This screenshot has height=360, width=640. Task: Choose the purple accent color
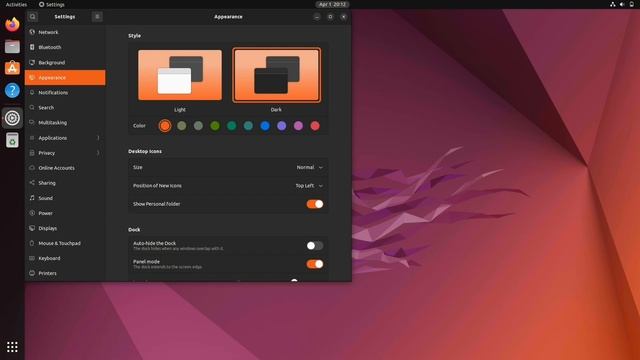pos(282,126)
